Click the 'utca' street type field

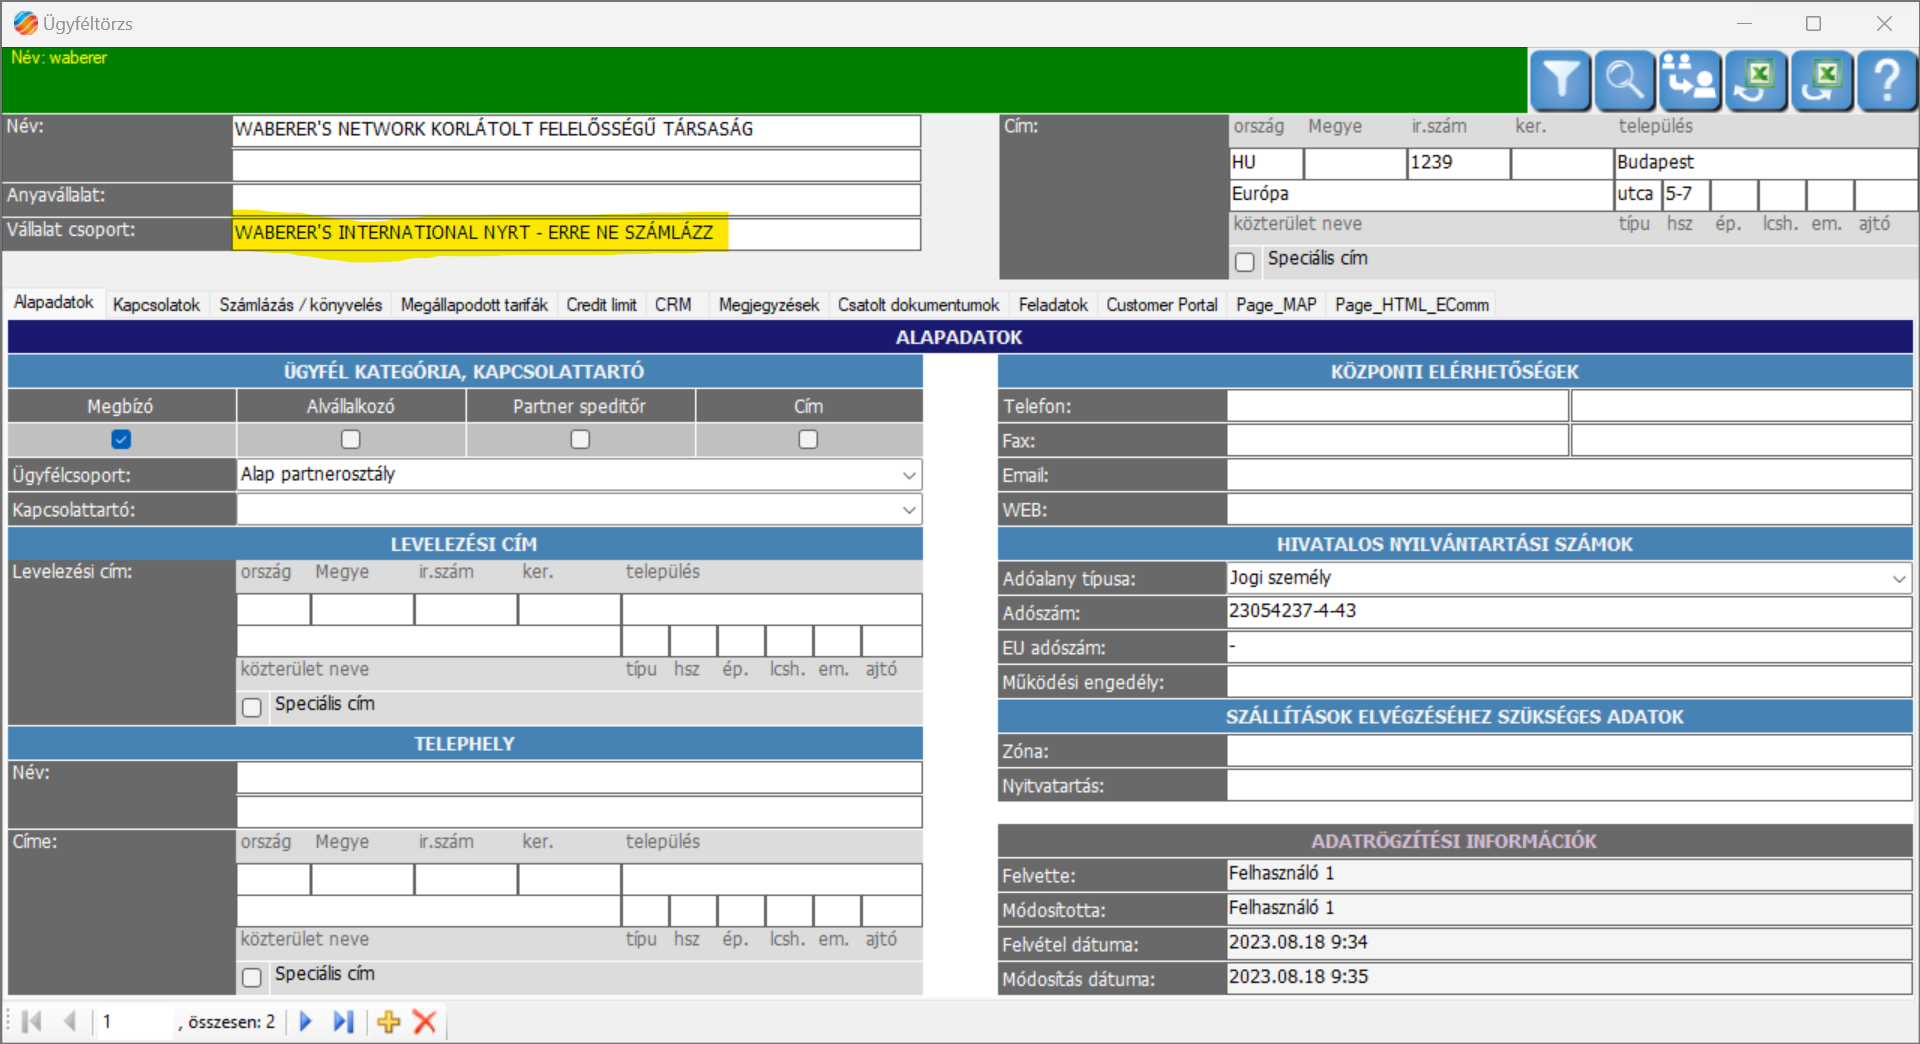(1637, 195)
